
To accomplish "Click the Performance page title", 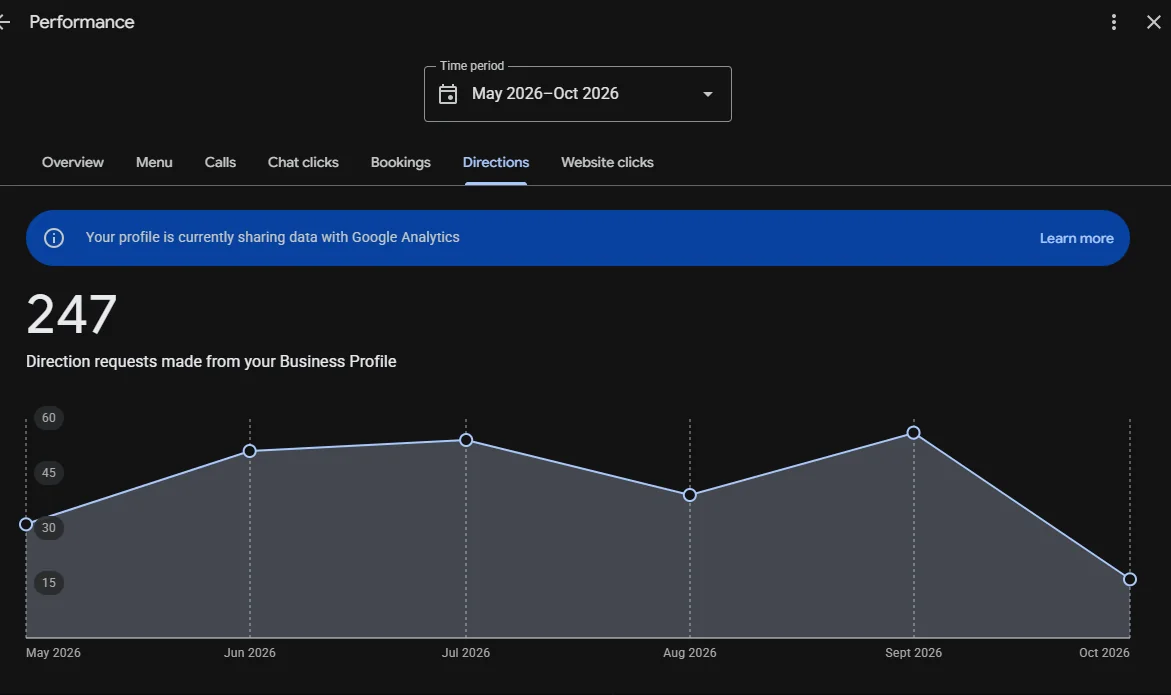I will pos(82,22).
